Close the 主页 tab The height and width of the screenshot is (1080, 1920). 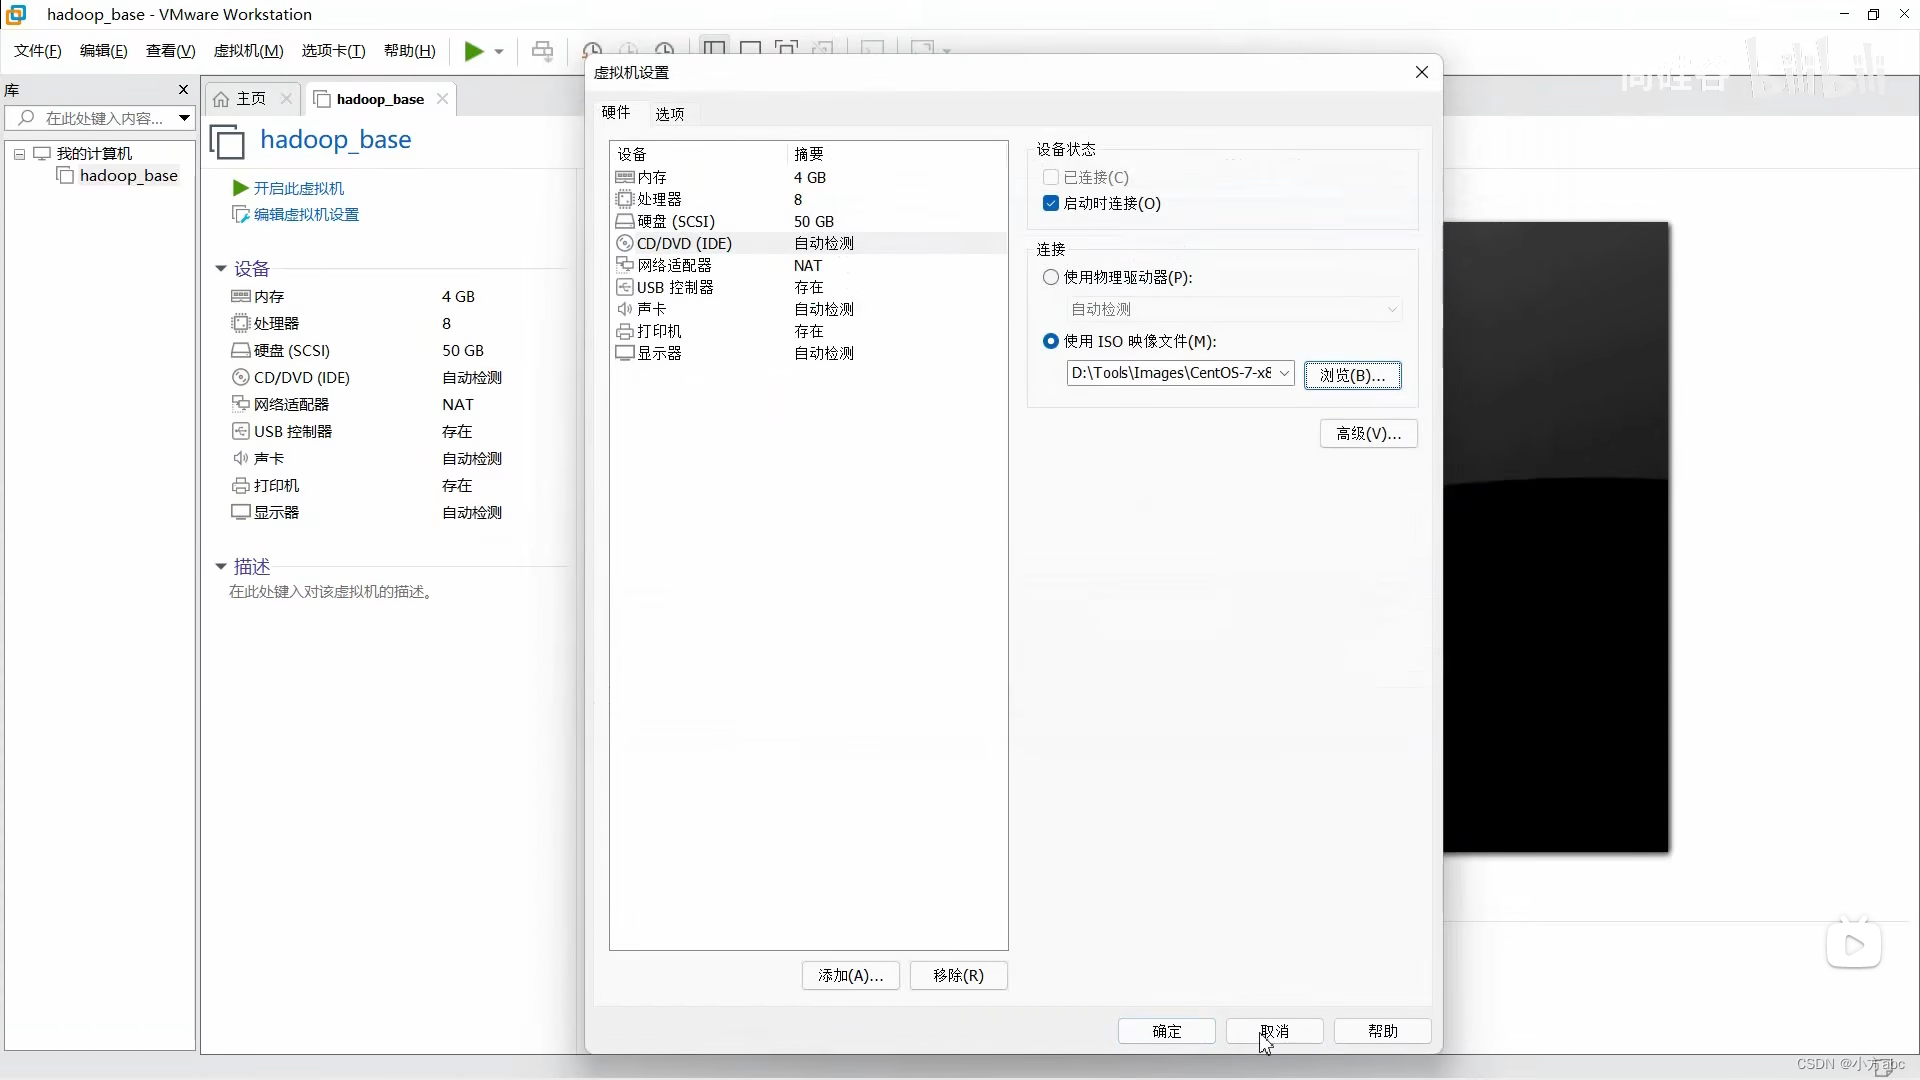click(286, 98)
